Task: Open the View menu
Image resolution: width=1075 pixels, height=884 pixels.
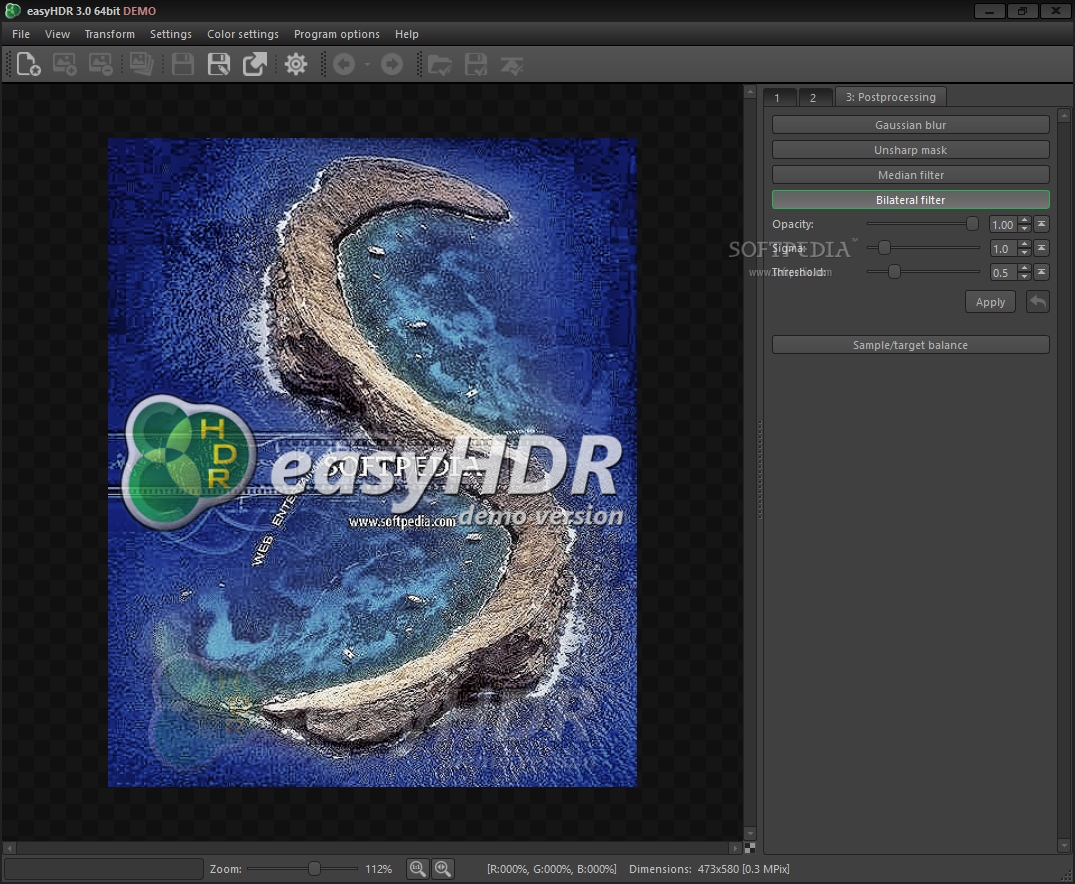Action: 58,34
